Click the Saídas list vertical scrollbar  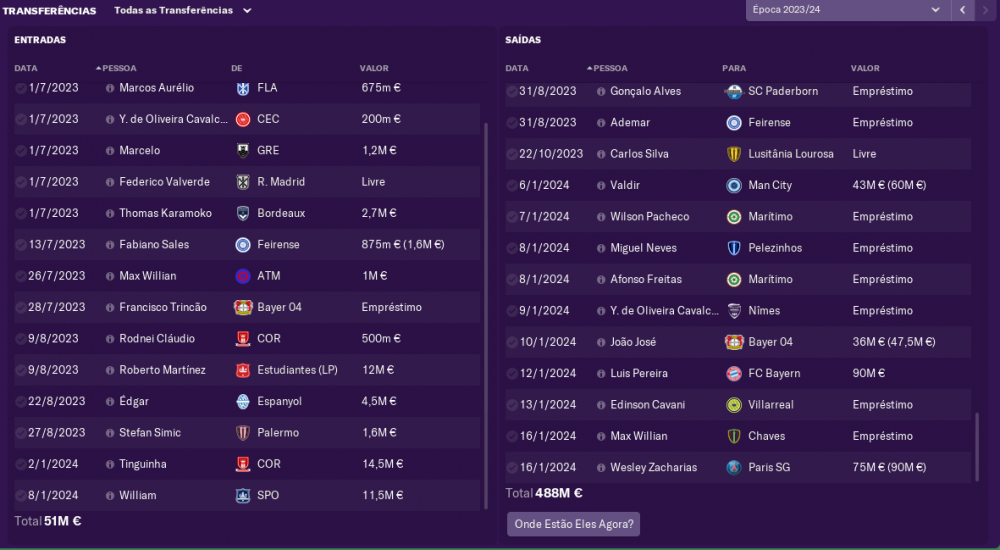[976, 447]
